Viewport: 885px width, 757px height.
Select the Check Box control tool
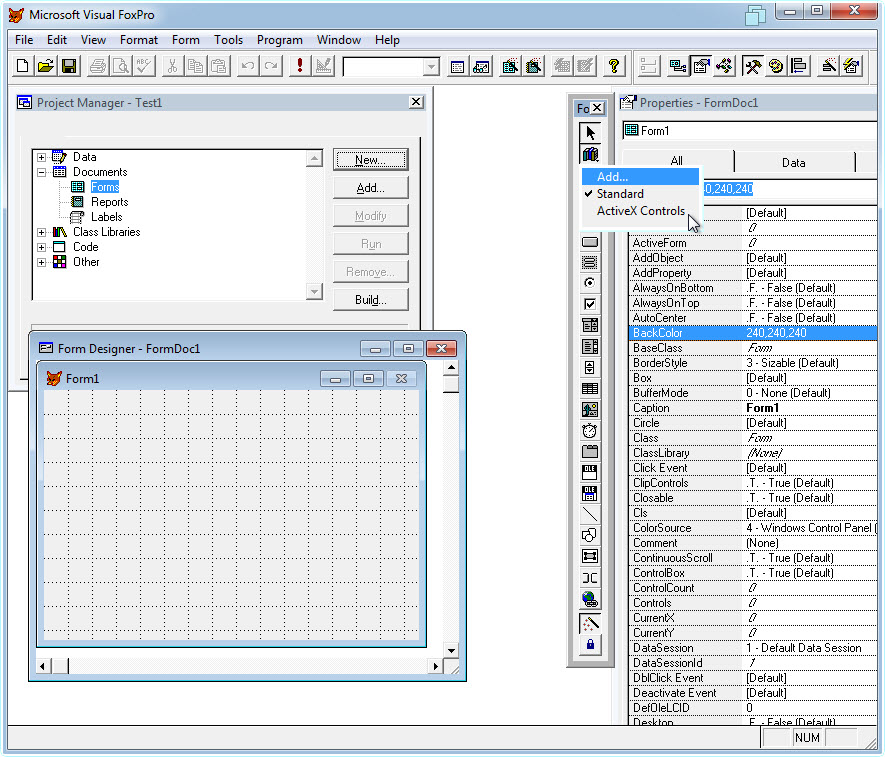coord(590,304)
